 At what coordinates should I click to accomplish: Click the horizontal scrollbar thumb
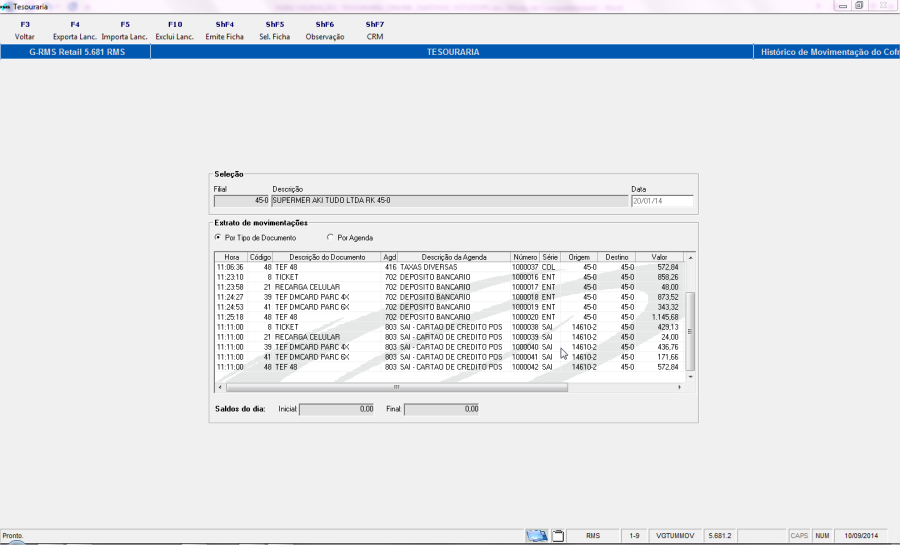(x=397, y=387)
